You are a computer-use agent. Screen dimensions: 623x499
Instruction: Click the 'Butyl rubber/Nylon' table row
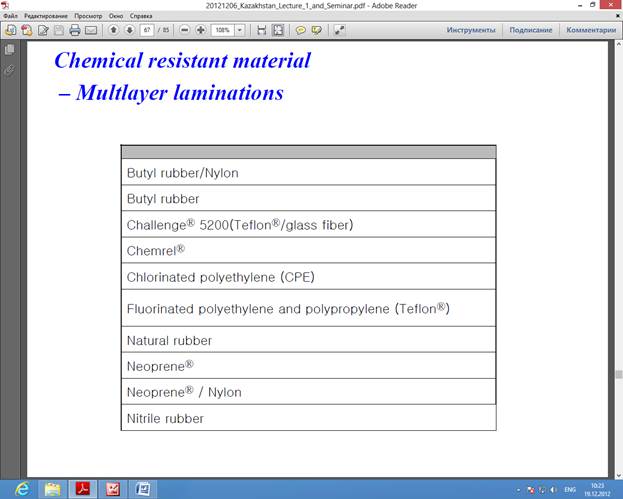click(x=309, y=173)
